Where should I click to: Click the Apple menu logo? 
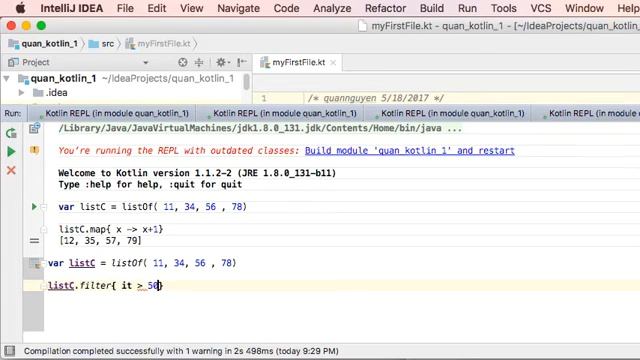tap(20, 8)
